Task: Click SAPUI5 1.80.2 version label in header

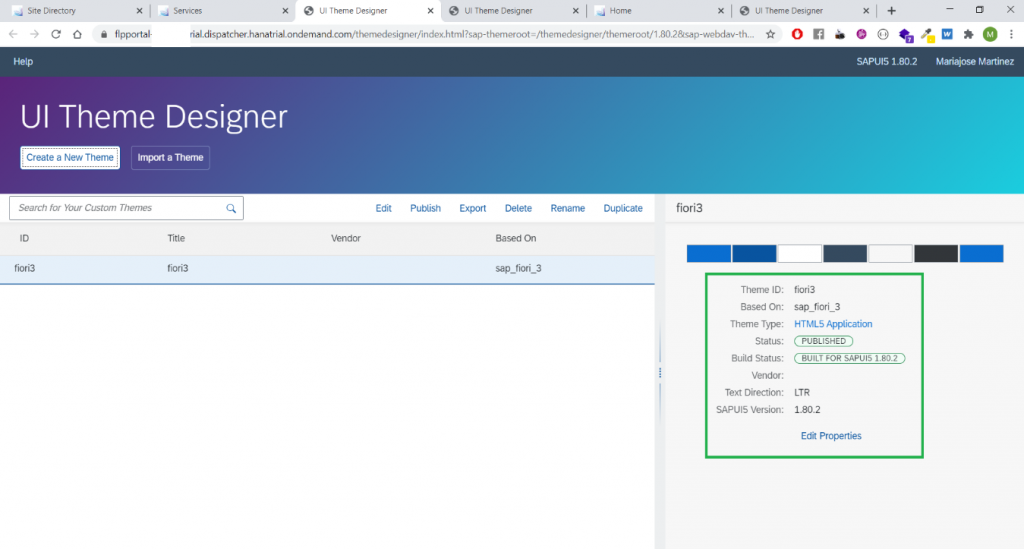Action: (x=886, y=61)
